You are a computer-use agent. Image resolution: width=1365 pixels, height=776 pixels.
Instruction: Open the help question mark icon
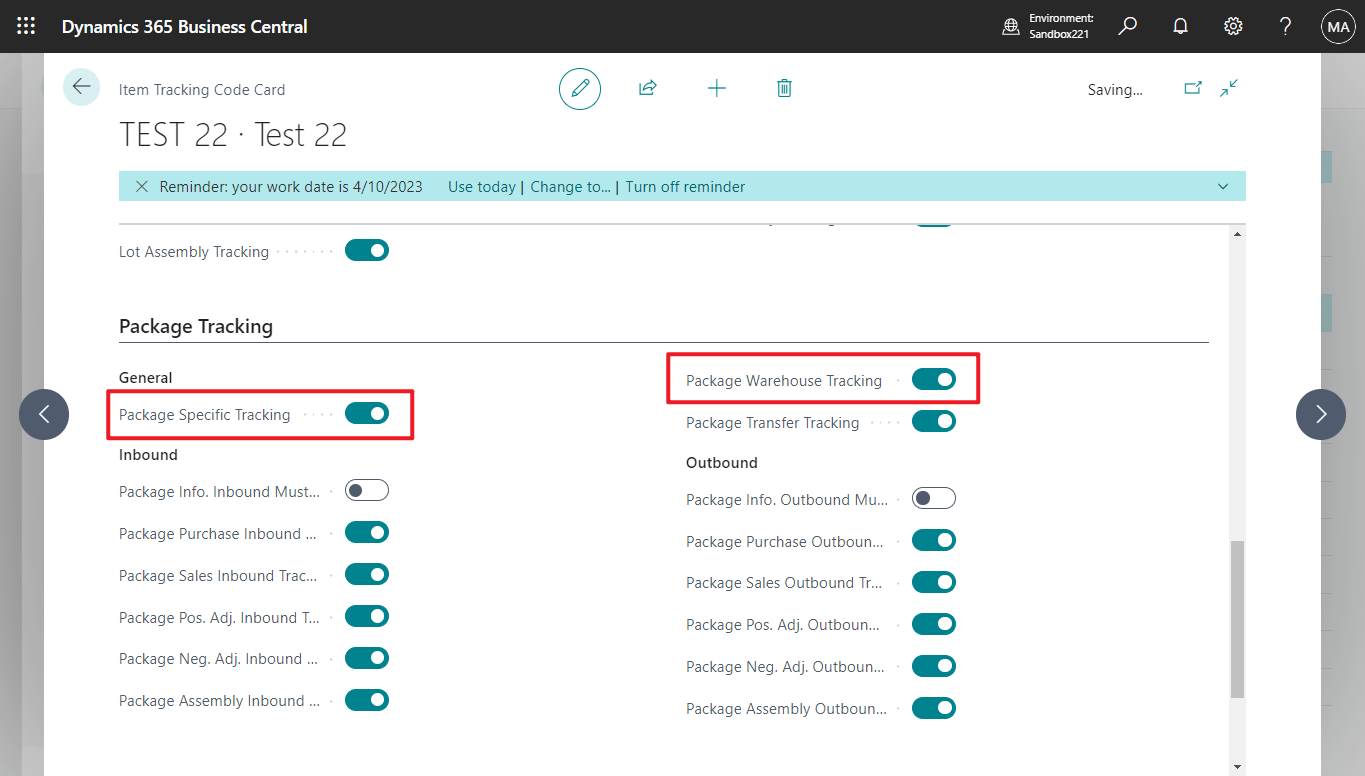[1285, 26]
